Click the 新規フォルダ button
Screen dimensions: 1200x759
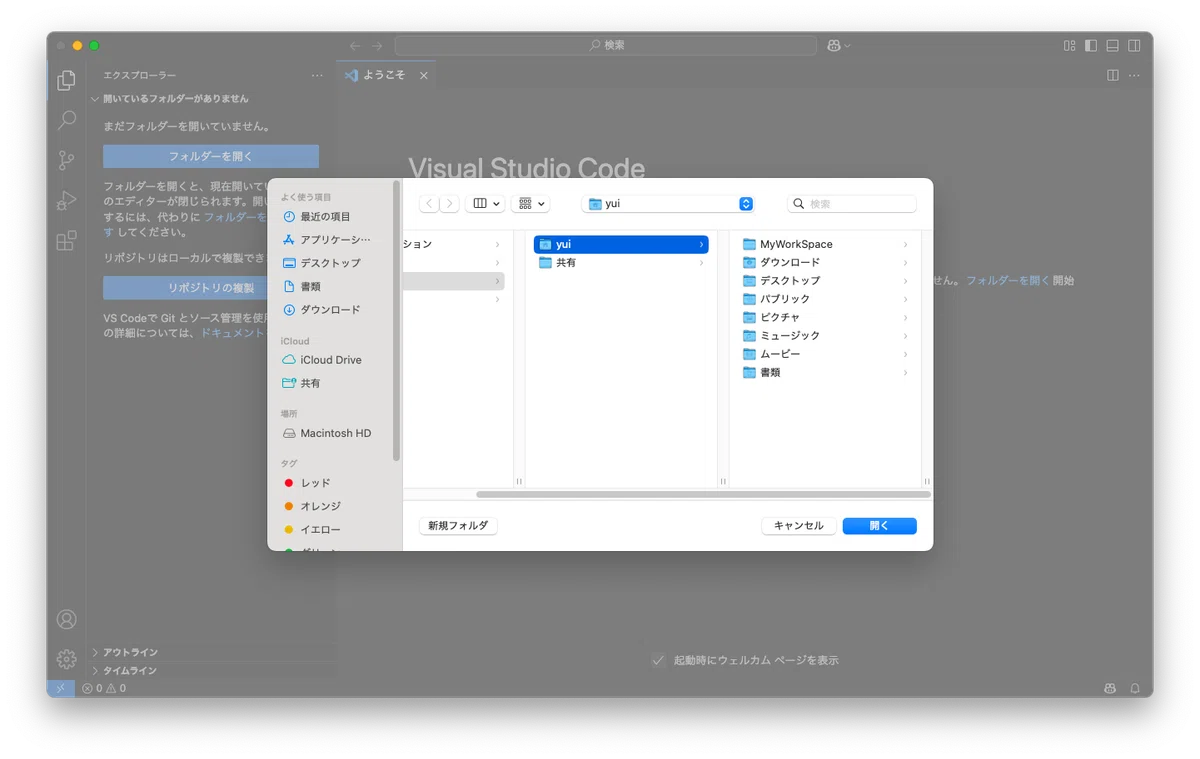(458, 526)
